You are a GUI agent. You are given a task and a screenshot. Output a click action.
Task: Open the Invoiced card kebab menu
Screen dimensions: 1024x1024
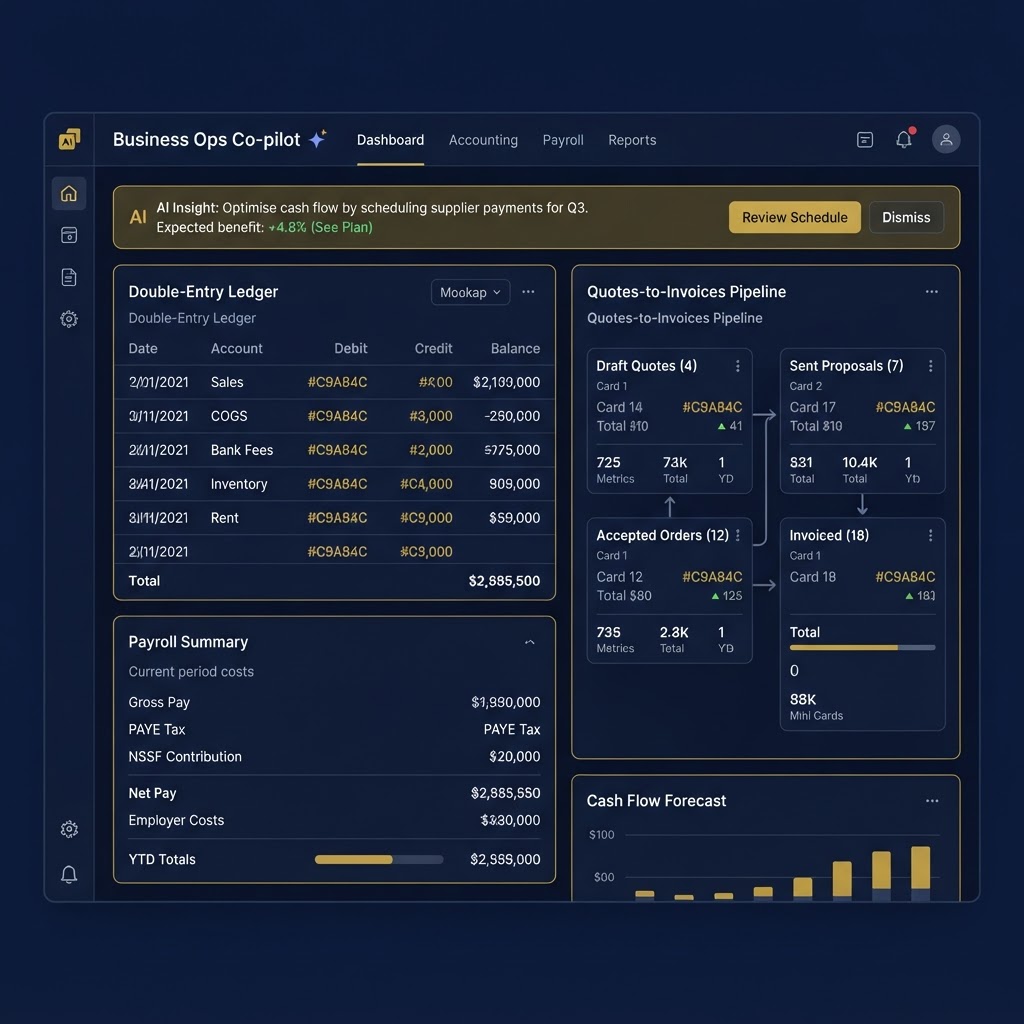pyautogui.click(x=931, y=536)
